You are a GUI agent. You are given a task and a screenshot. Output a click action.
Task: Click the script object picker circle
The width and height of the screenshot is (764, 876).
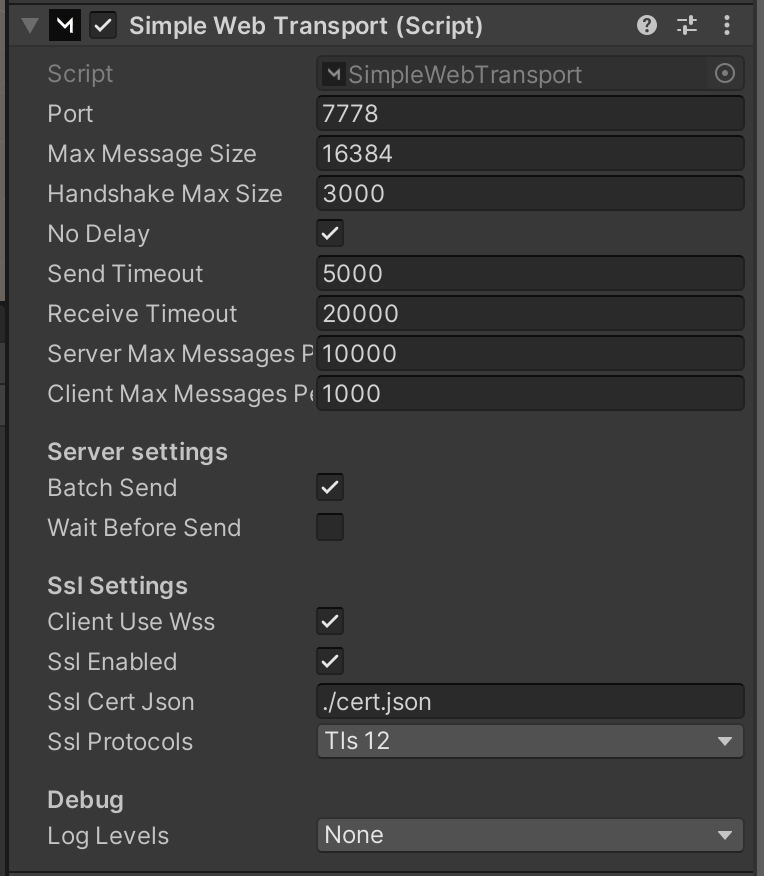click(726, 74)
